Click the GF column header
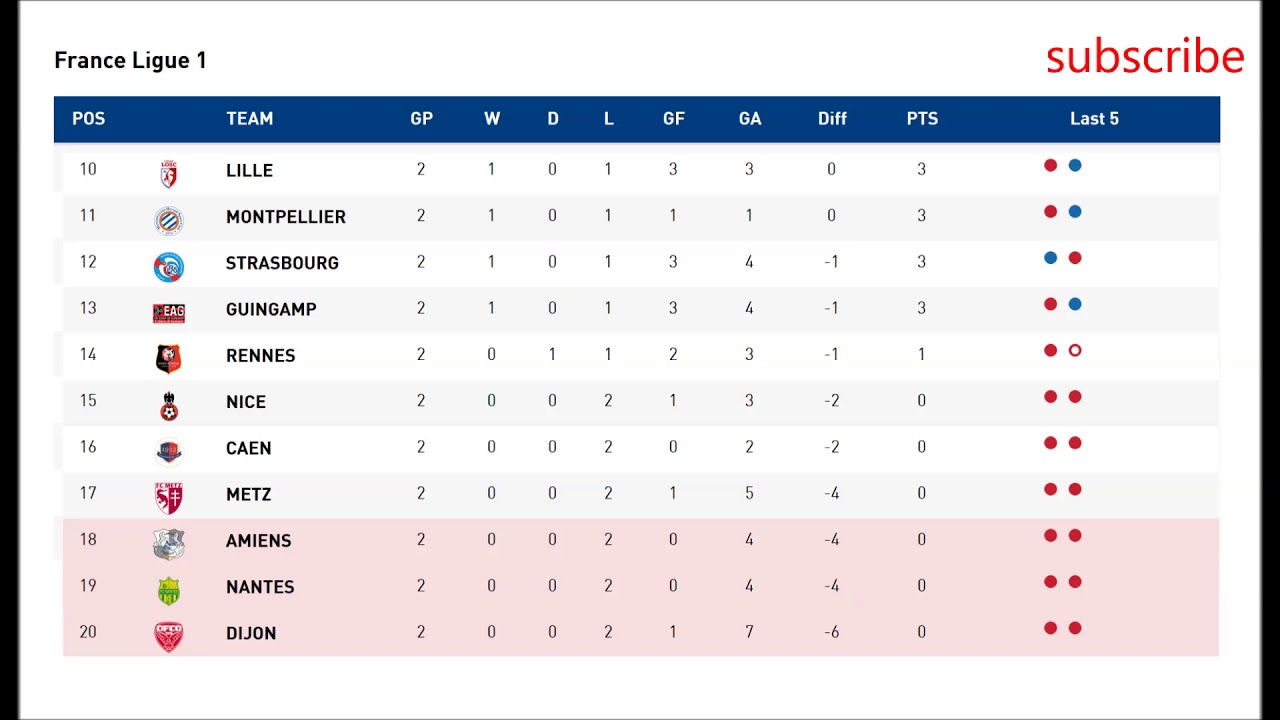Screen dimensions: 1280x720 click(674, 119)
